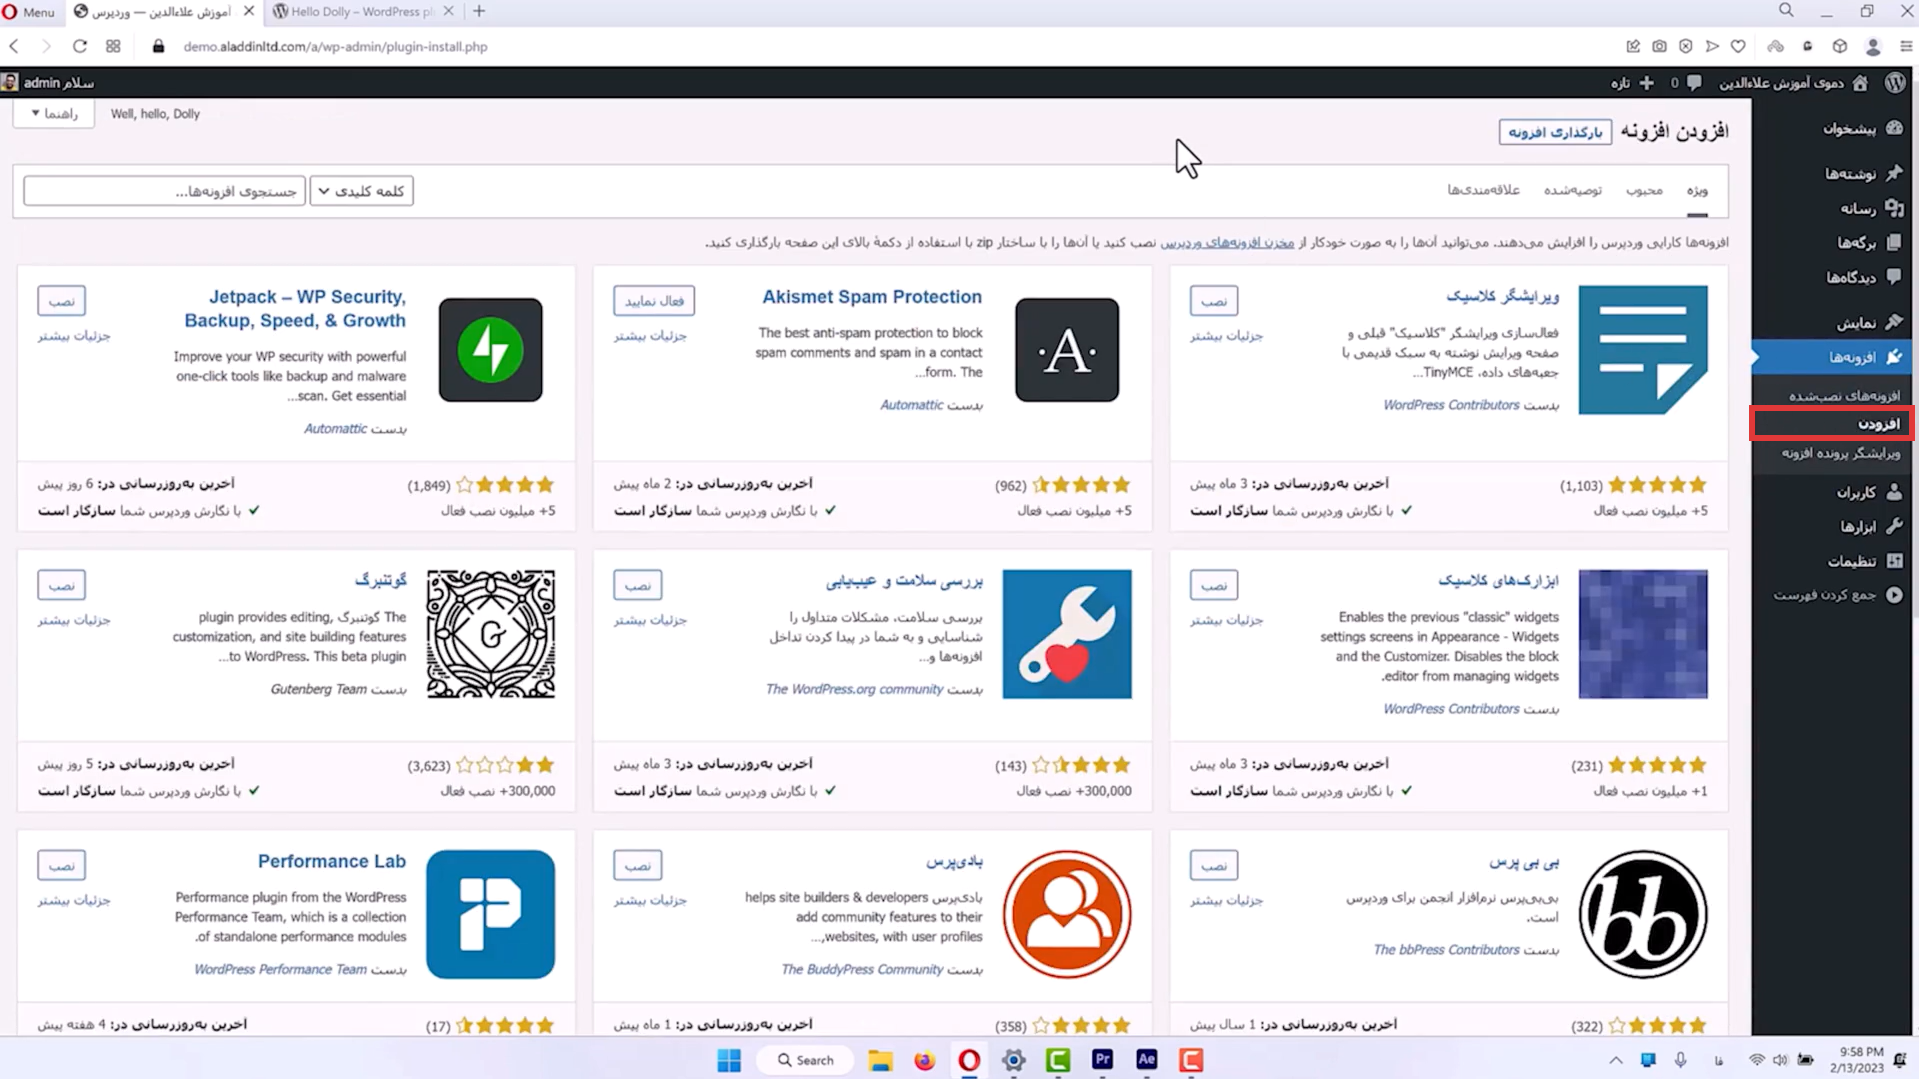Install the Classic Editor (ویرایشگر کلاسیک) plugin
The width and height of the screenshot is (1919, 1079).
(1213, 301)
